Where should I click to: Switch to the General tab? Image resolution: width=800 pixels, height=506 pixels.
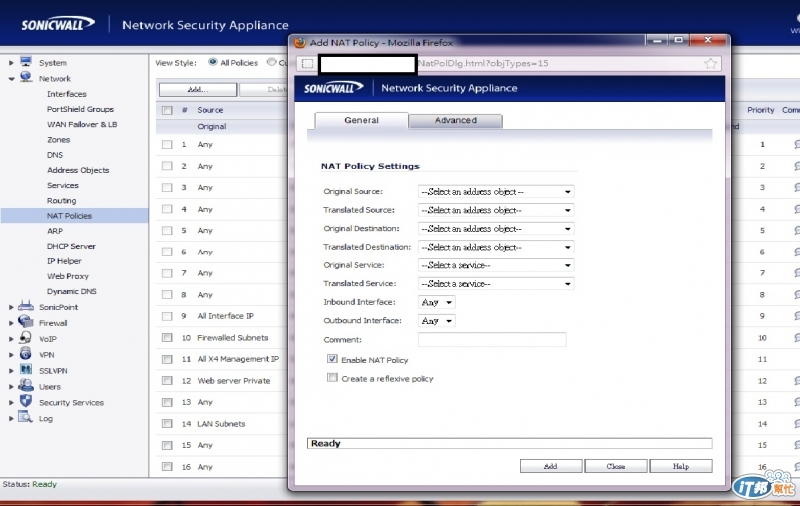361,120
